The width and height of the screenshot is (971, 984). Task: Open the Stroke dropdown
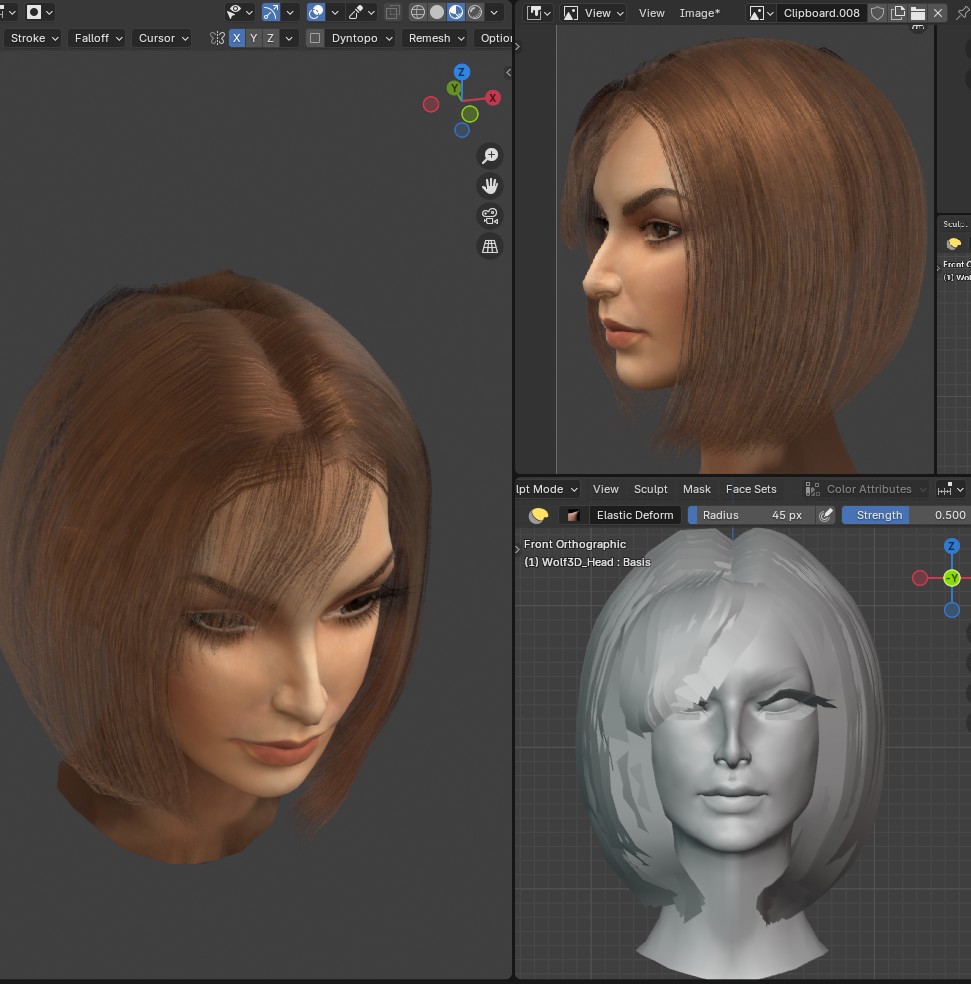34,38
